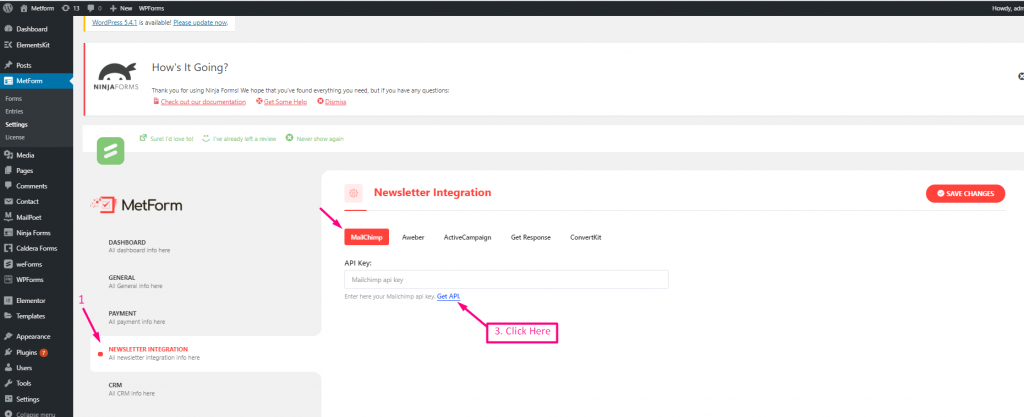The width and height of the screenshot is (1024, 417).
Task: Open Elementor in the sidebar
Action: 31,301
